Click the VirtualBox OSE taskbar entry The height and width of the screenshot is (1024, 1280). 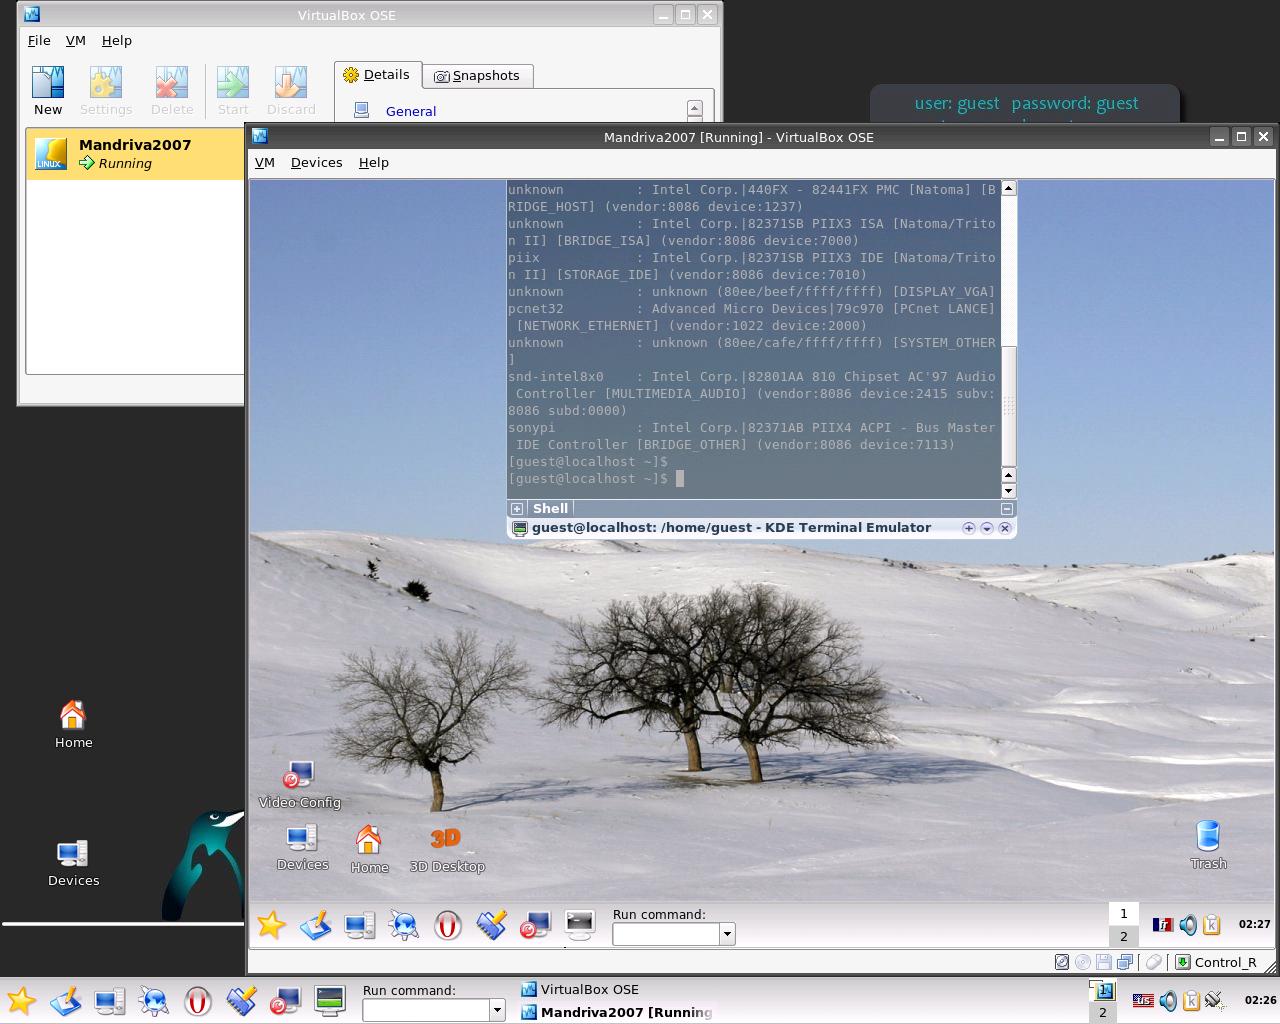coord(589,990)
